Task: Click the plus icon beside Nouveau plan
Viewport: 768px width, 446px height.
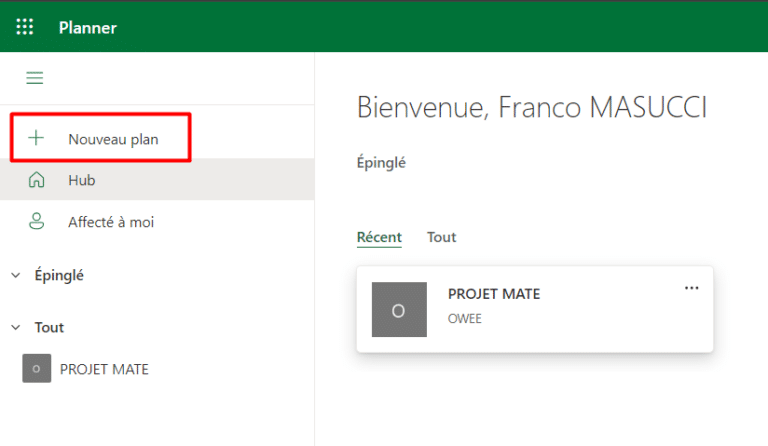Action: click(37, 139)
